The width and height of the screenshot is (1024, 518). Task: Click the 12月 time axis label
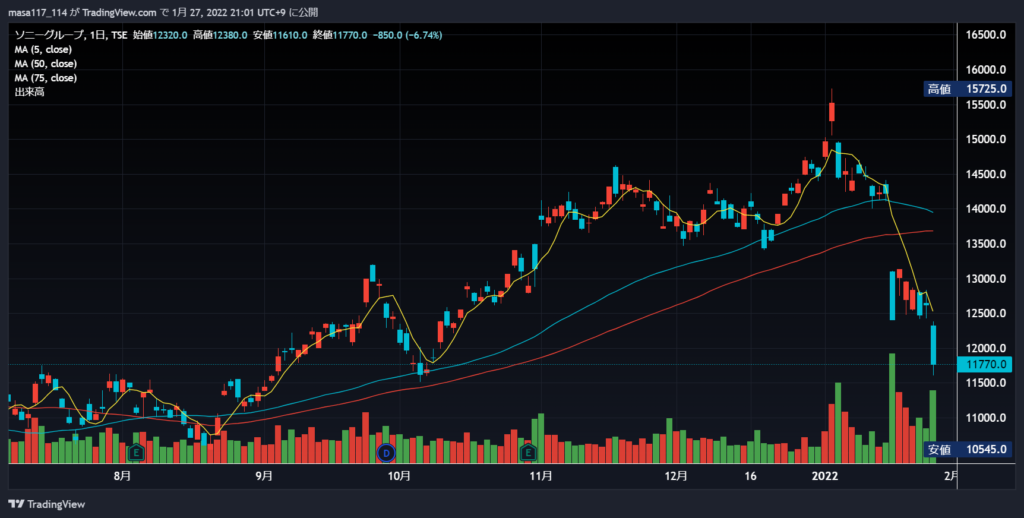pos(676,476)
